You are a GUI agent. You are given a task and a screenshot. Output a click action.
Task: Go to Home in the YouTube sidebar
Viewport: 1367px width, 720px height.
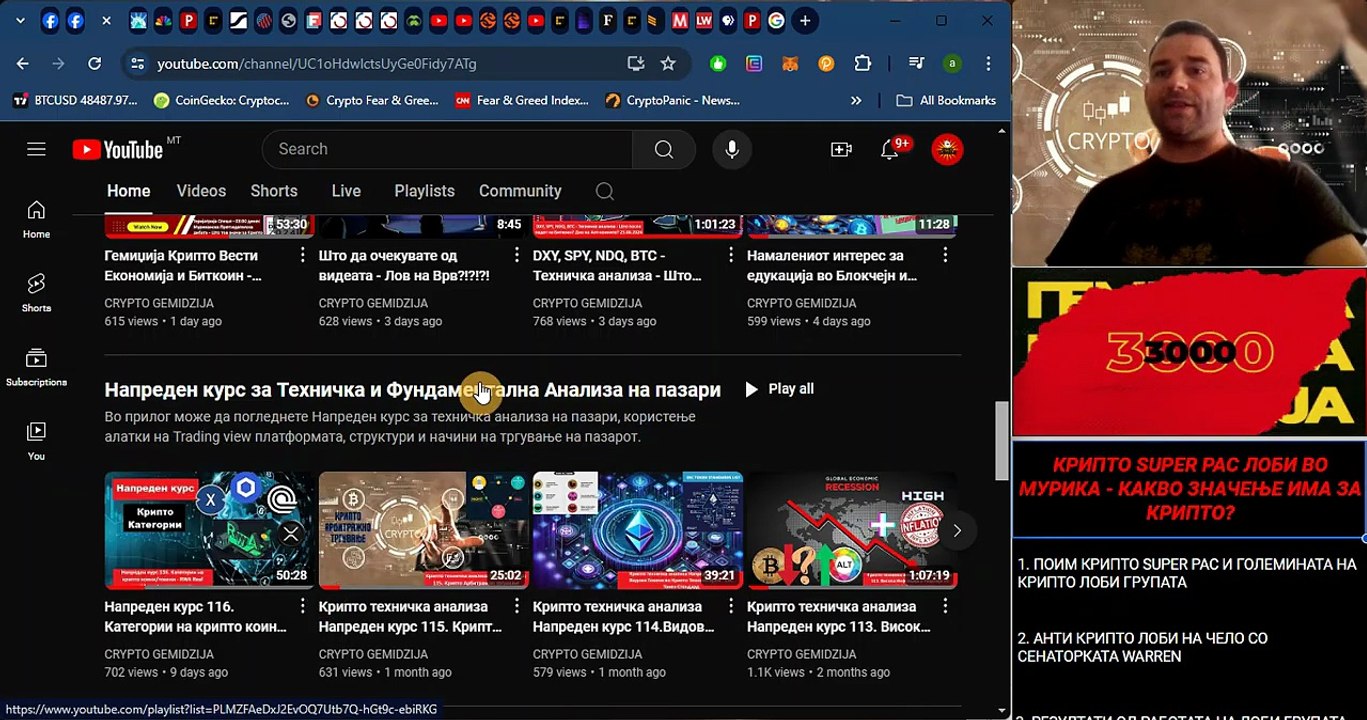[x=36, y=219]
